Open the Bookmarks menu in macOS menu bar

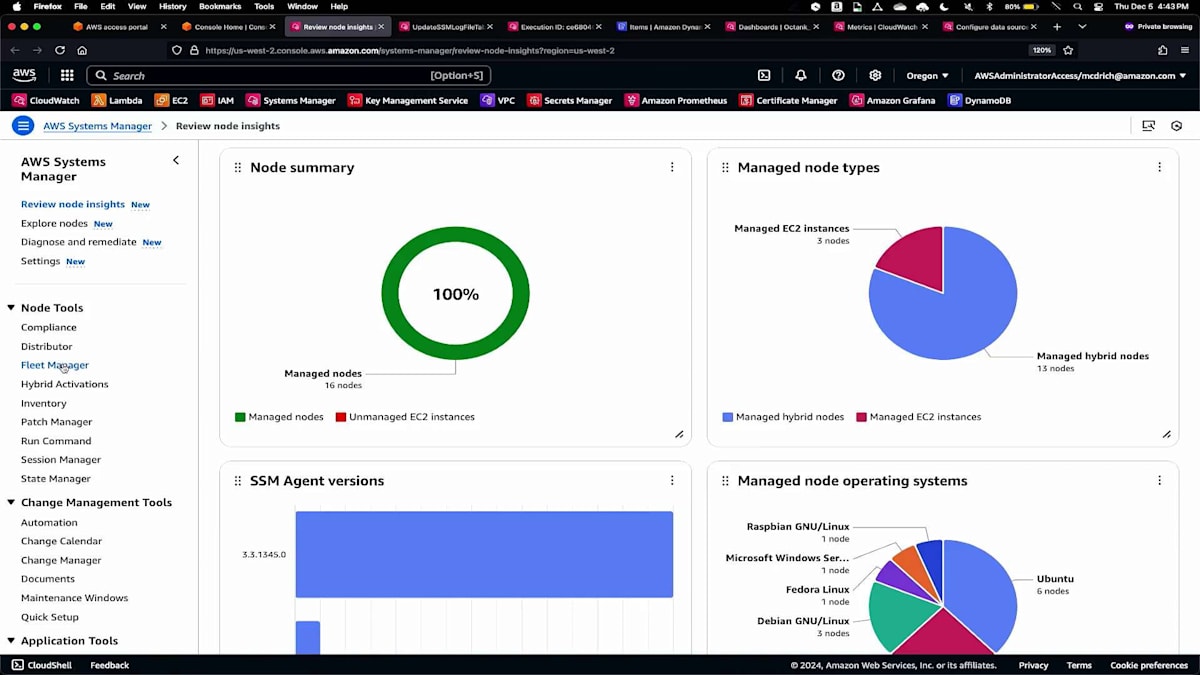[220, 6]
